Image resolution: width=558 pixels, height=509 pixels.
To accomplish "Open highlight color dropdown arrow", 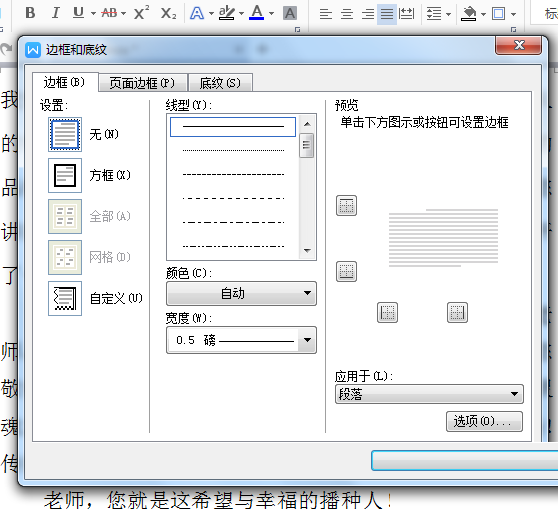I will pyautogui.click(x=241, y=14).
